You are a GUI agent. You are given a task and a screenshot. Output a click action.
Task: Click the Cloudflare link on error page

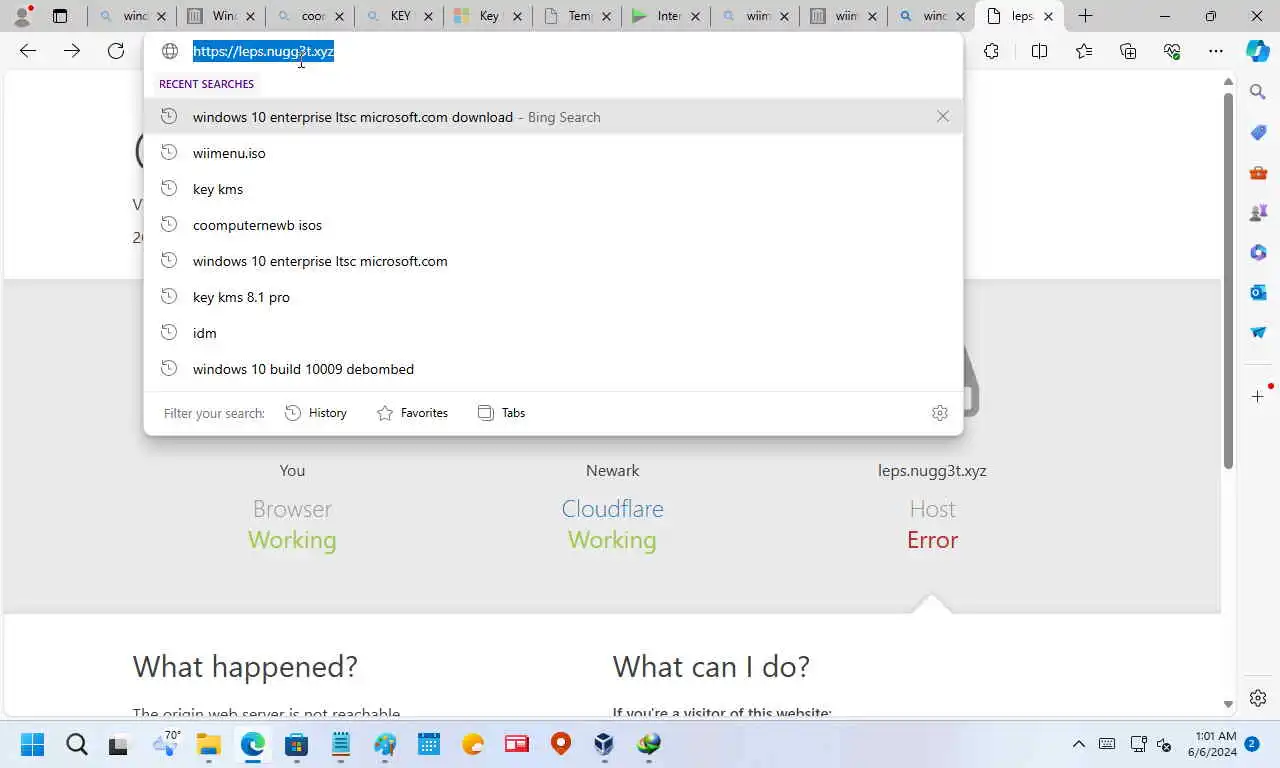(x=612, y=509)
